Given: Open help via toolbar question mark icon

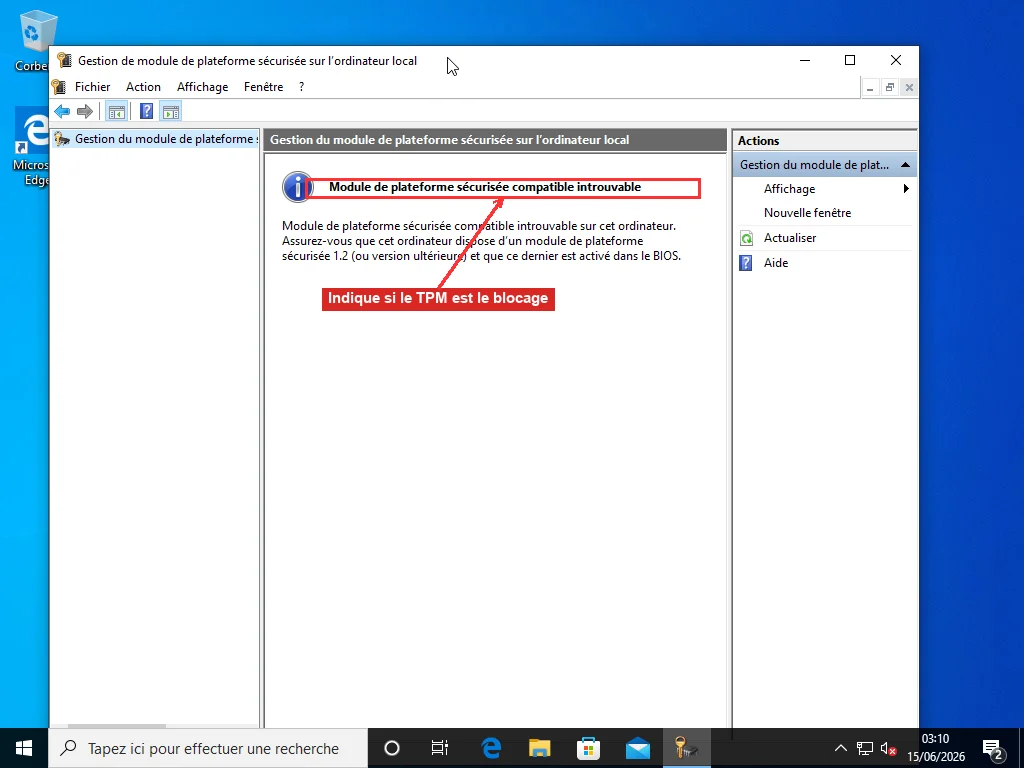Looking at the screenshot, I should click(146, 112).
